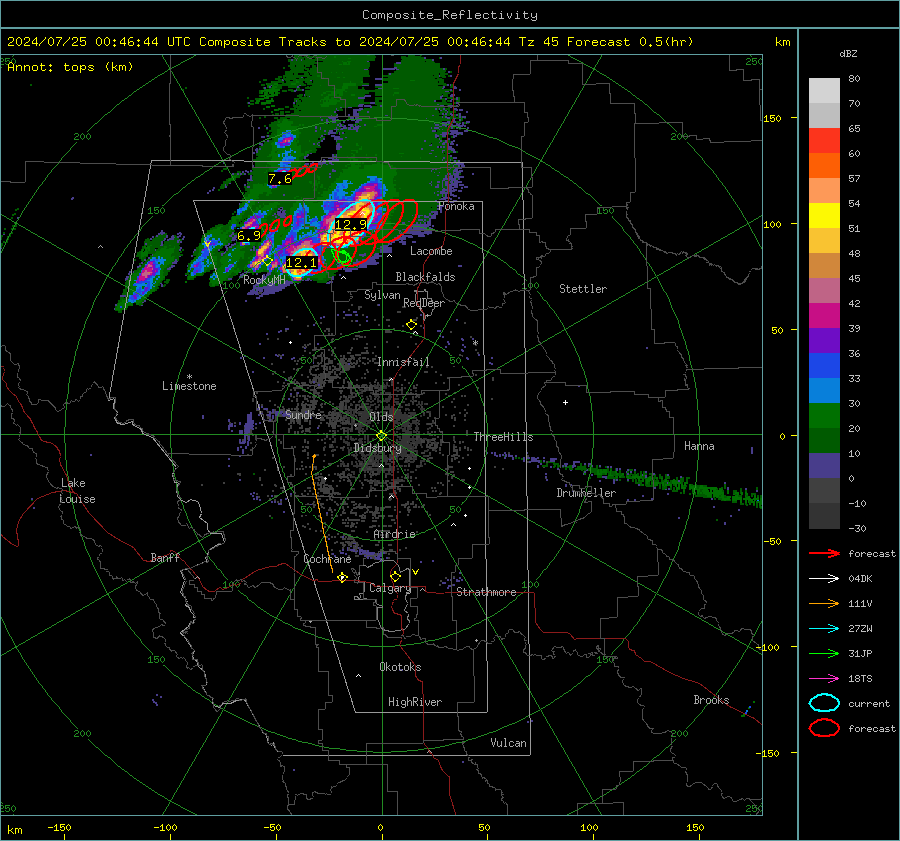Viewport: 900px width, 841px height.
Task: Click the 12.9 storm top label
Action: point(351,224)
